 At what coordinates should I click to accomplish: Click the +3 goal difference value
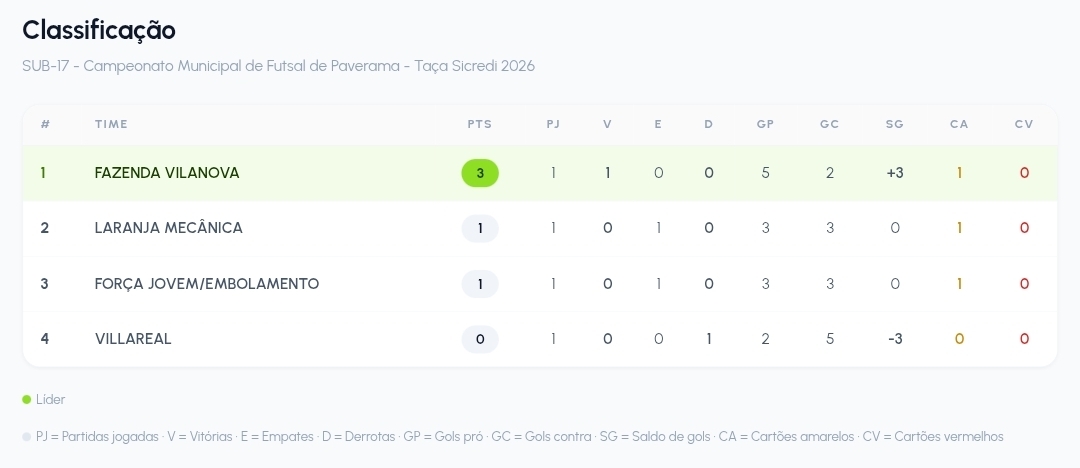coord(895,173)
